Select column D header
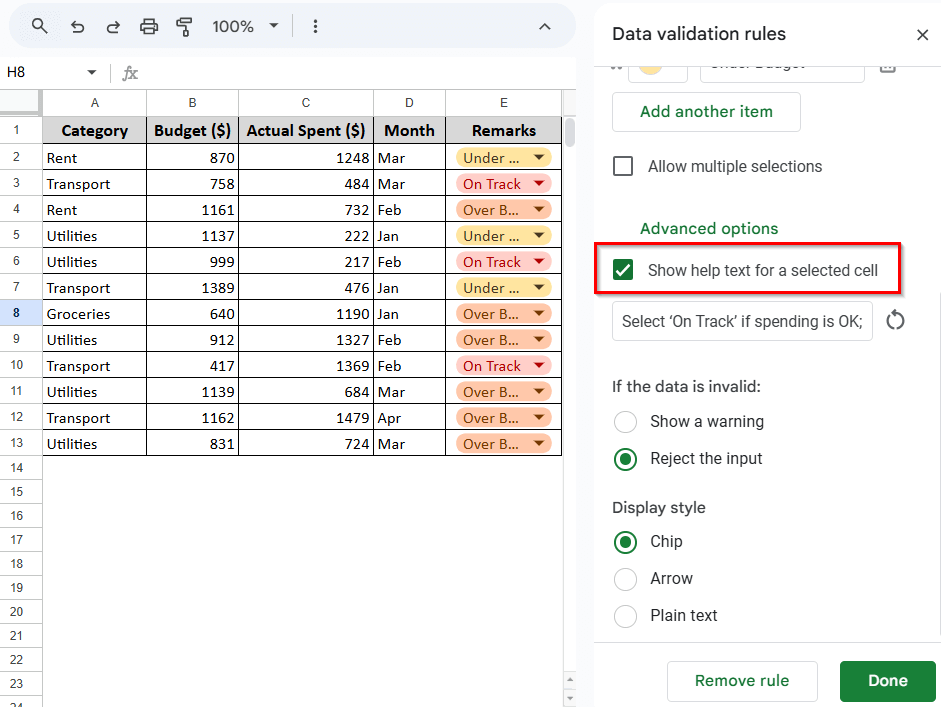Viewport: 941px width, 707px height. (409, 103)
